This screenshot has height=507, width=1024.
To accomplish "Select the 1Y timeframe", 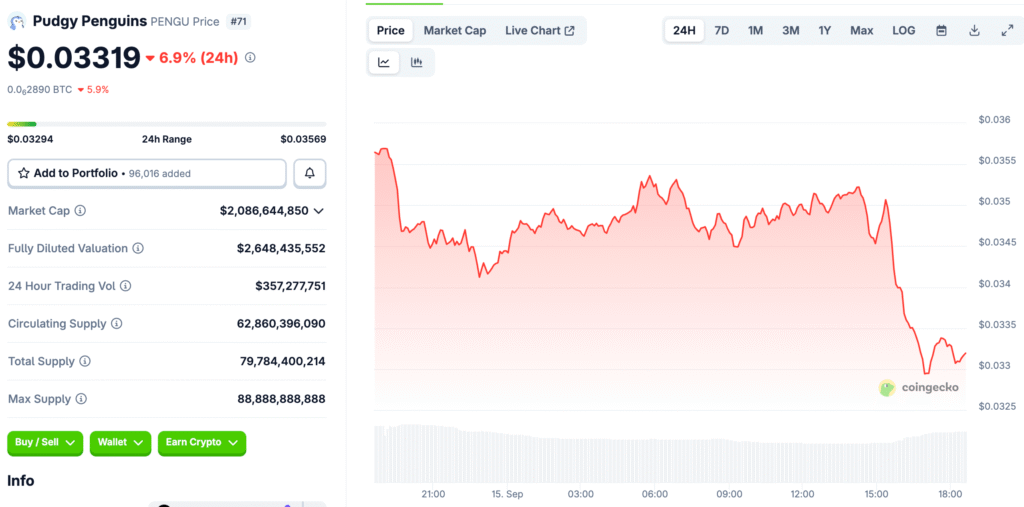I will pyautogui.click(x=825, y=31).
